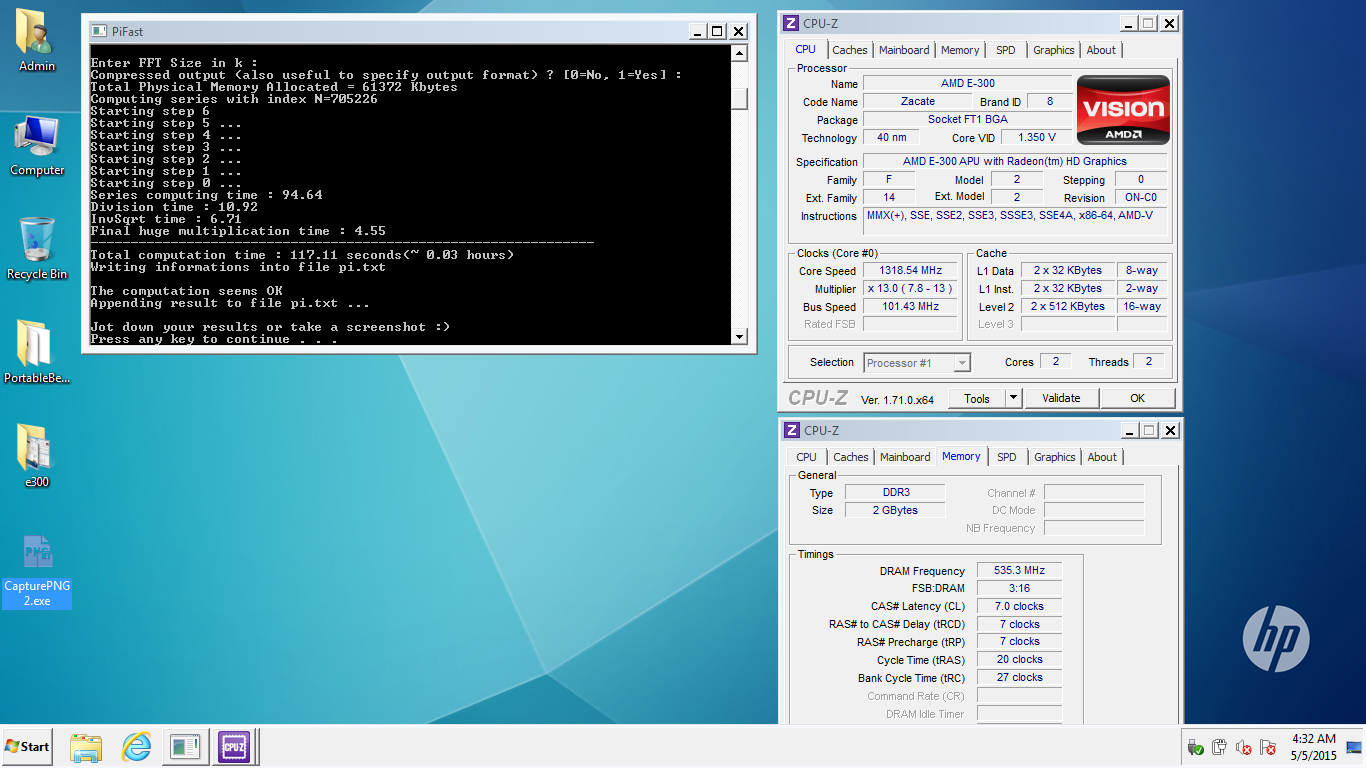The width and height of the screenshot is (1366, 768).
Task: Click the AMD E-300 name field
Action: click(x=967, y=83)
